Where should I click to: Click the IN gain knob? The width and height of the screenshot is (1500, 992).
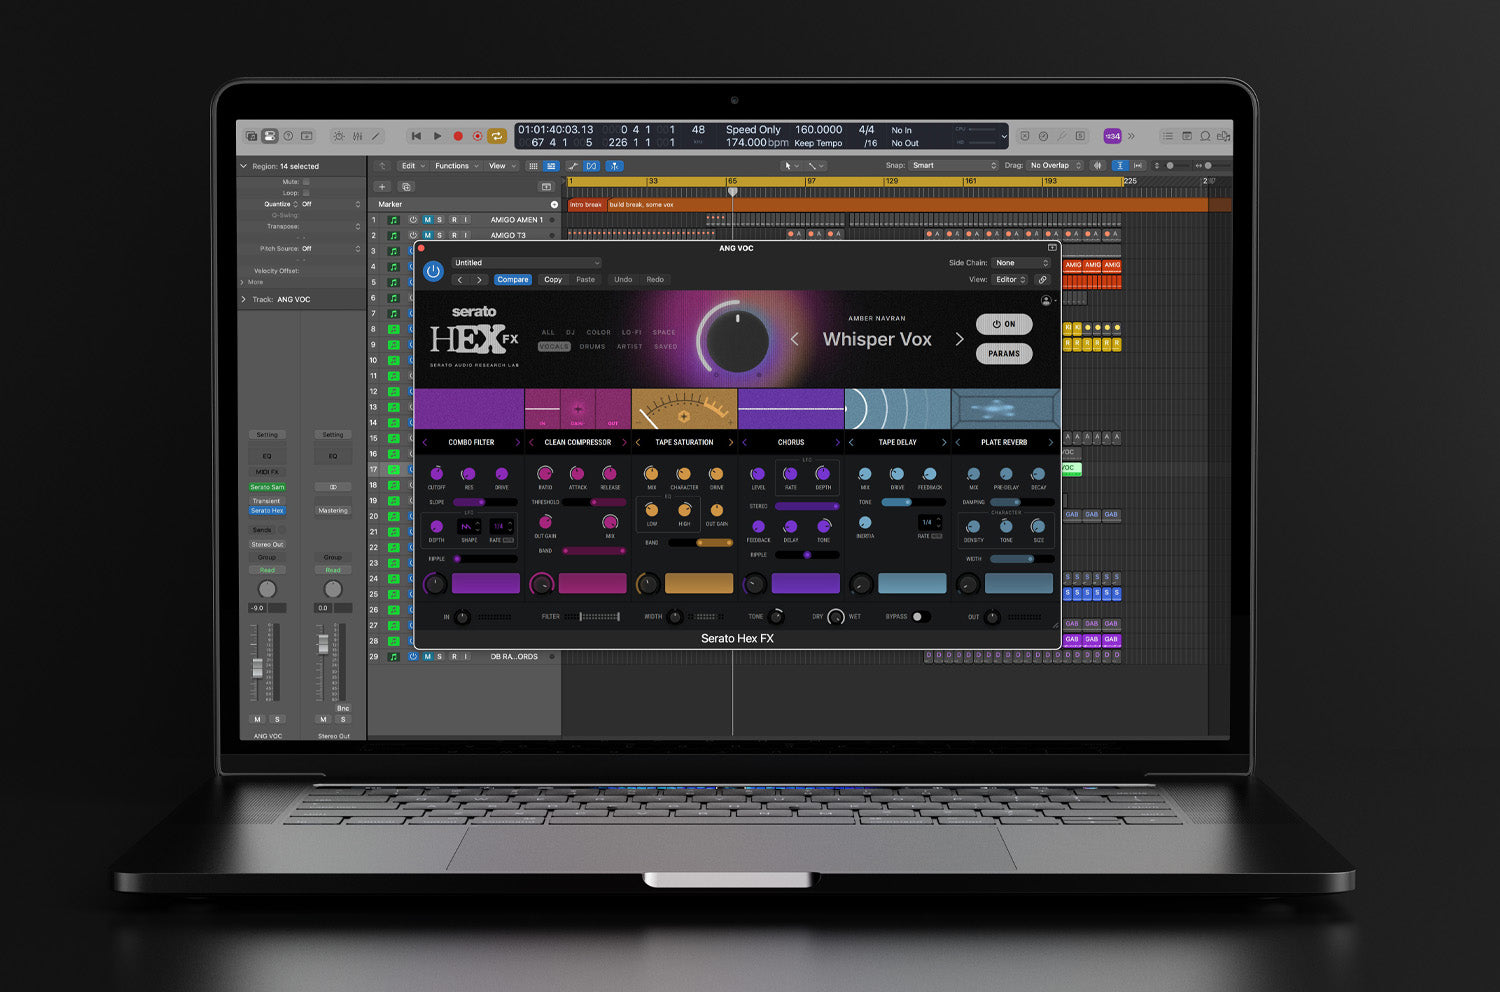point(462,617)
